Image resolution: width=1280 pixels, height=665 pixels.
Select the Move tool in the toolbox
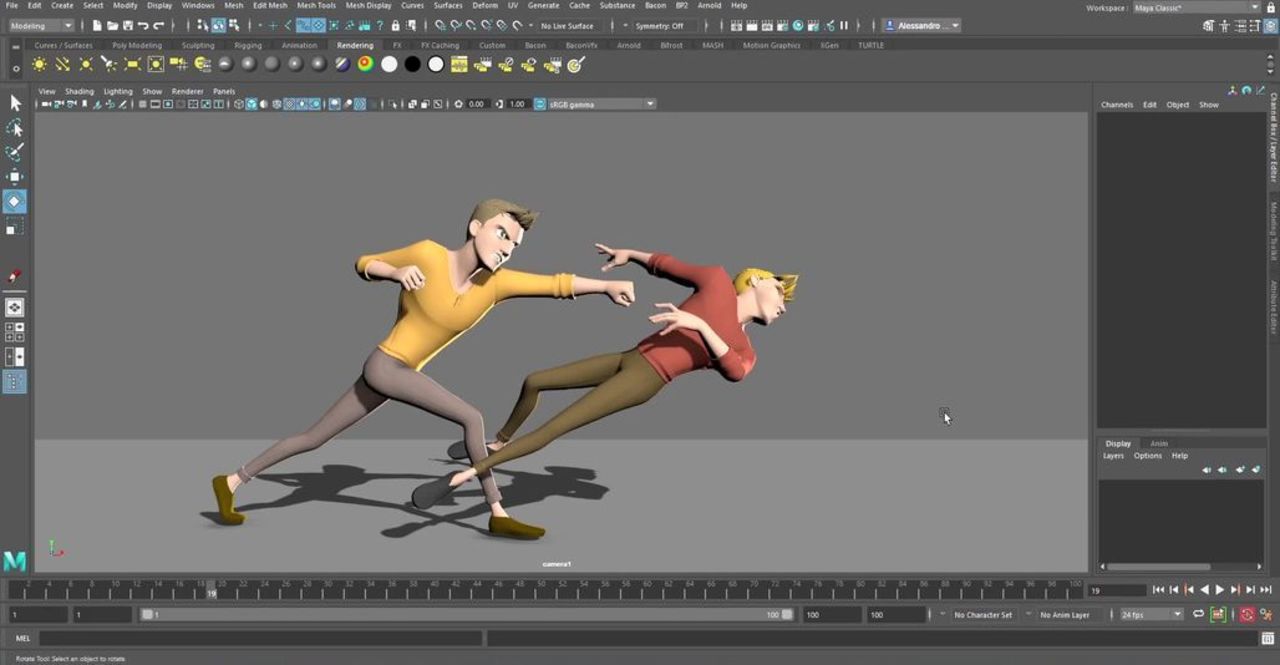coord(14,177)
